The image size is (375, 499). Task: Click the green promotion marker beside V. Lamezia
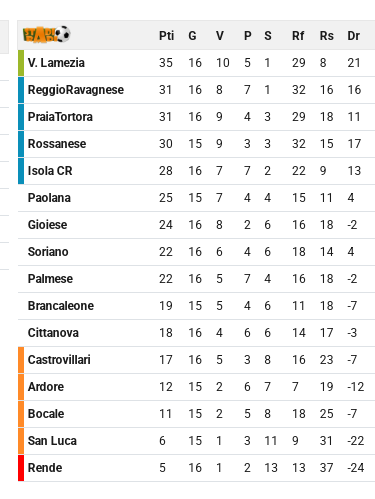point(21,63)
